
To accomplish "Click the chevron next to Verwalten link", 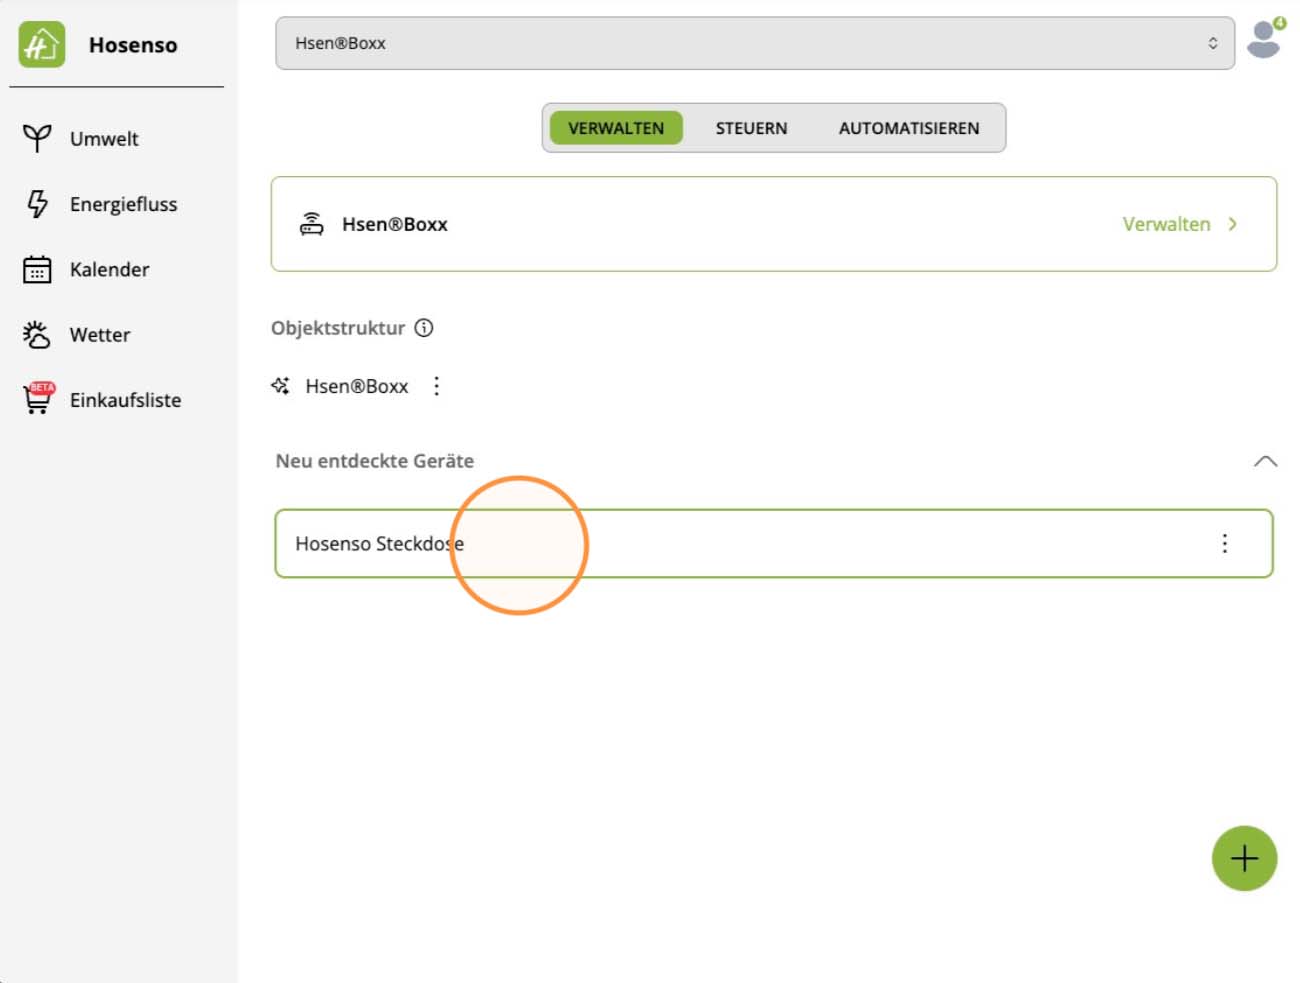I will [1233, 224].
